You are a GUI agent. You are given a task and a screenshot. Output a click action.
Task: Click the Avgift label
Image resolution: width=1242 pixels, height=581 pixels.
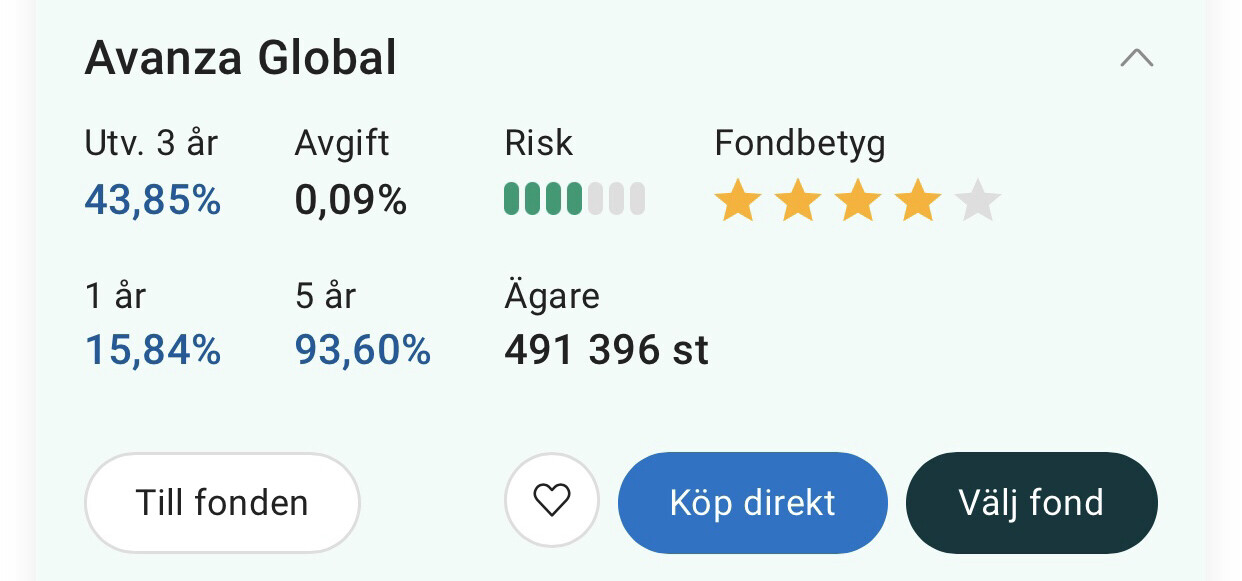coord(342,144)
